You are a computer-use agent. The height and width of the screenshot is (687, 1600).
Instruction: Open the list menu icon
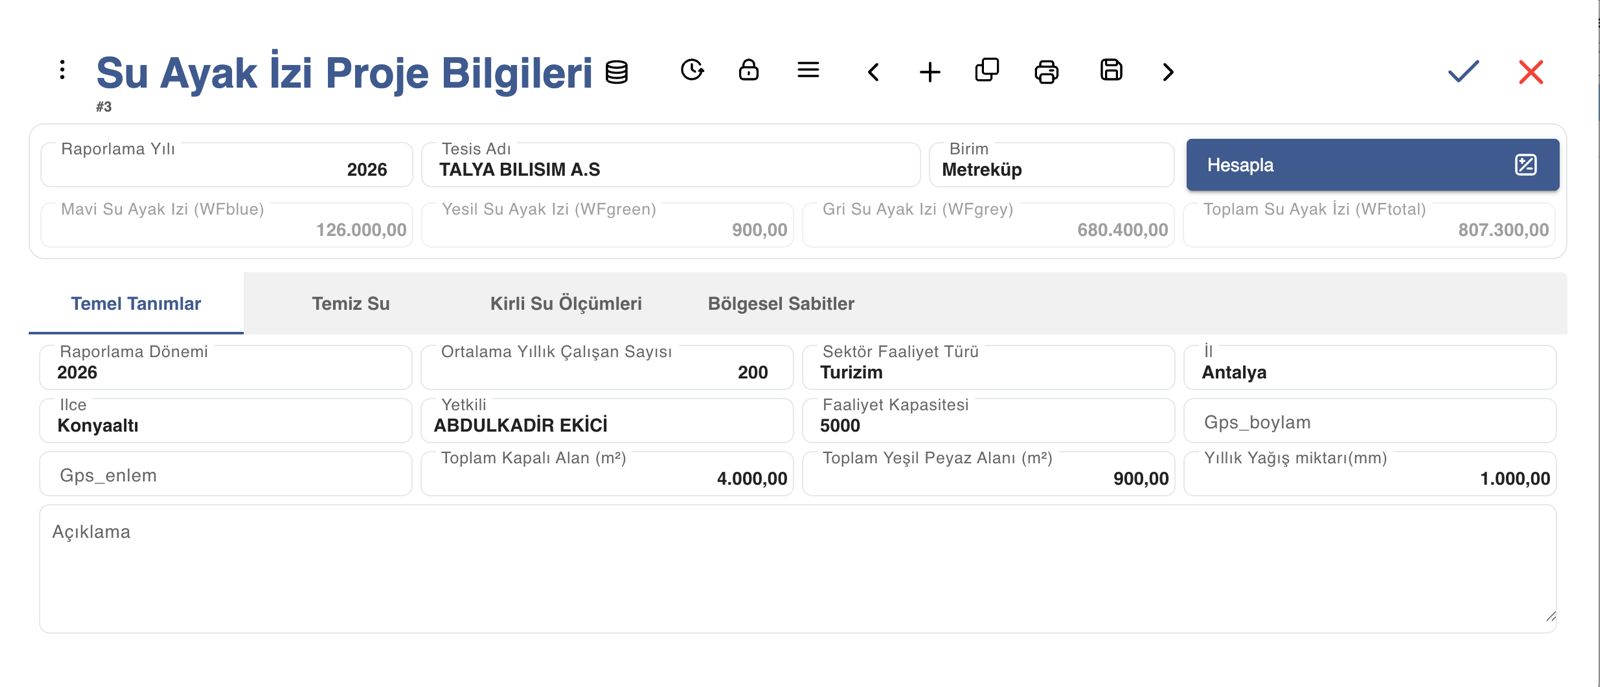809,70
